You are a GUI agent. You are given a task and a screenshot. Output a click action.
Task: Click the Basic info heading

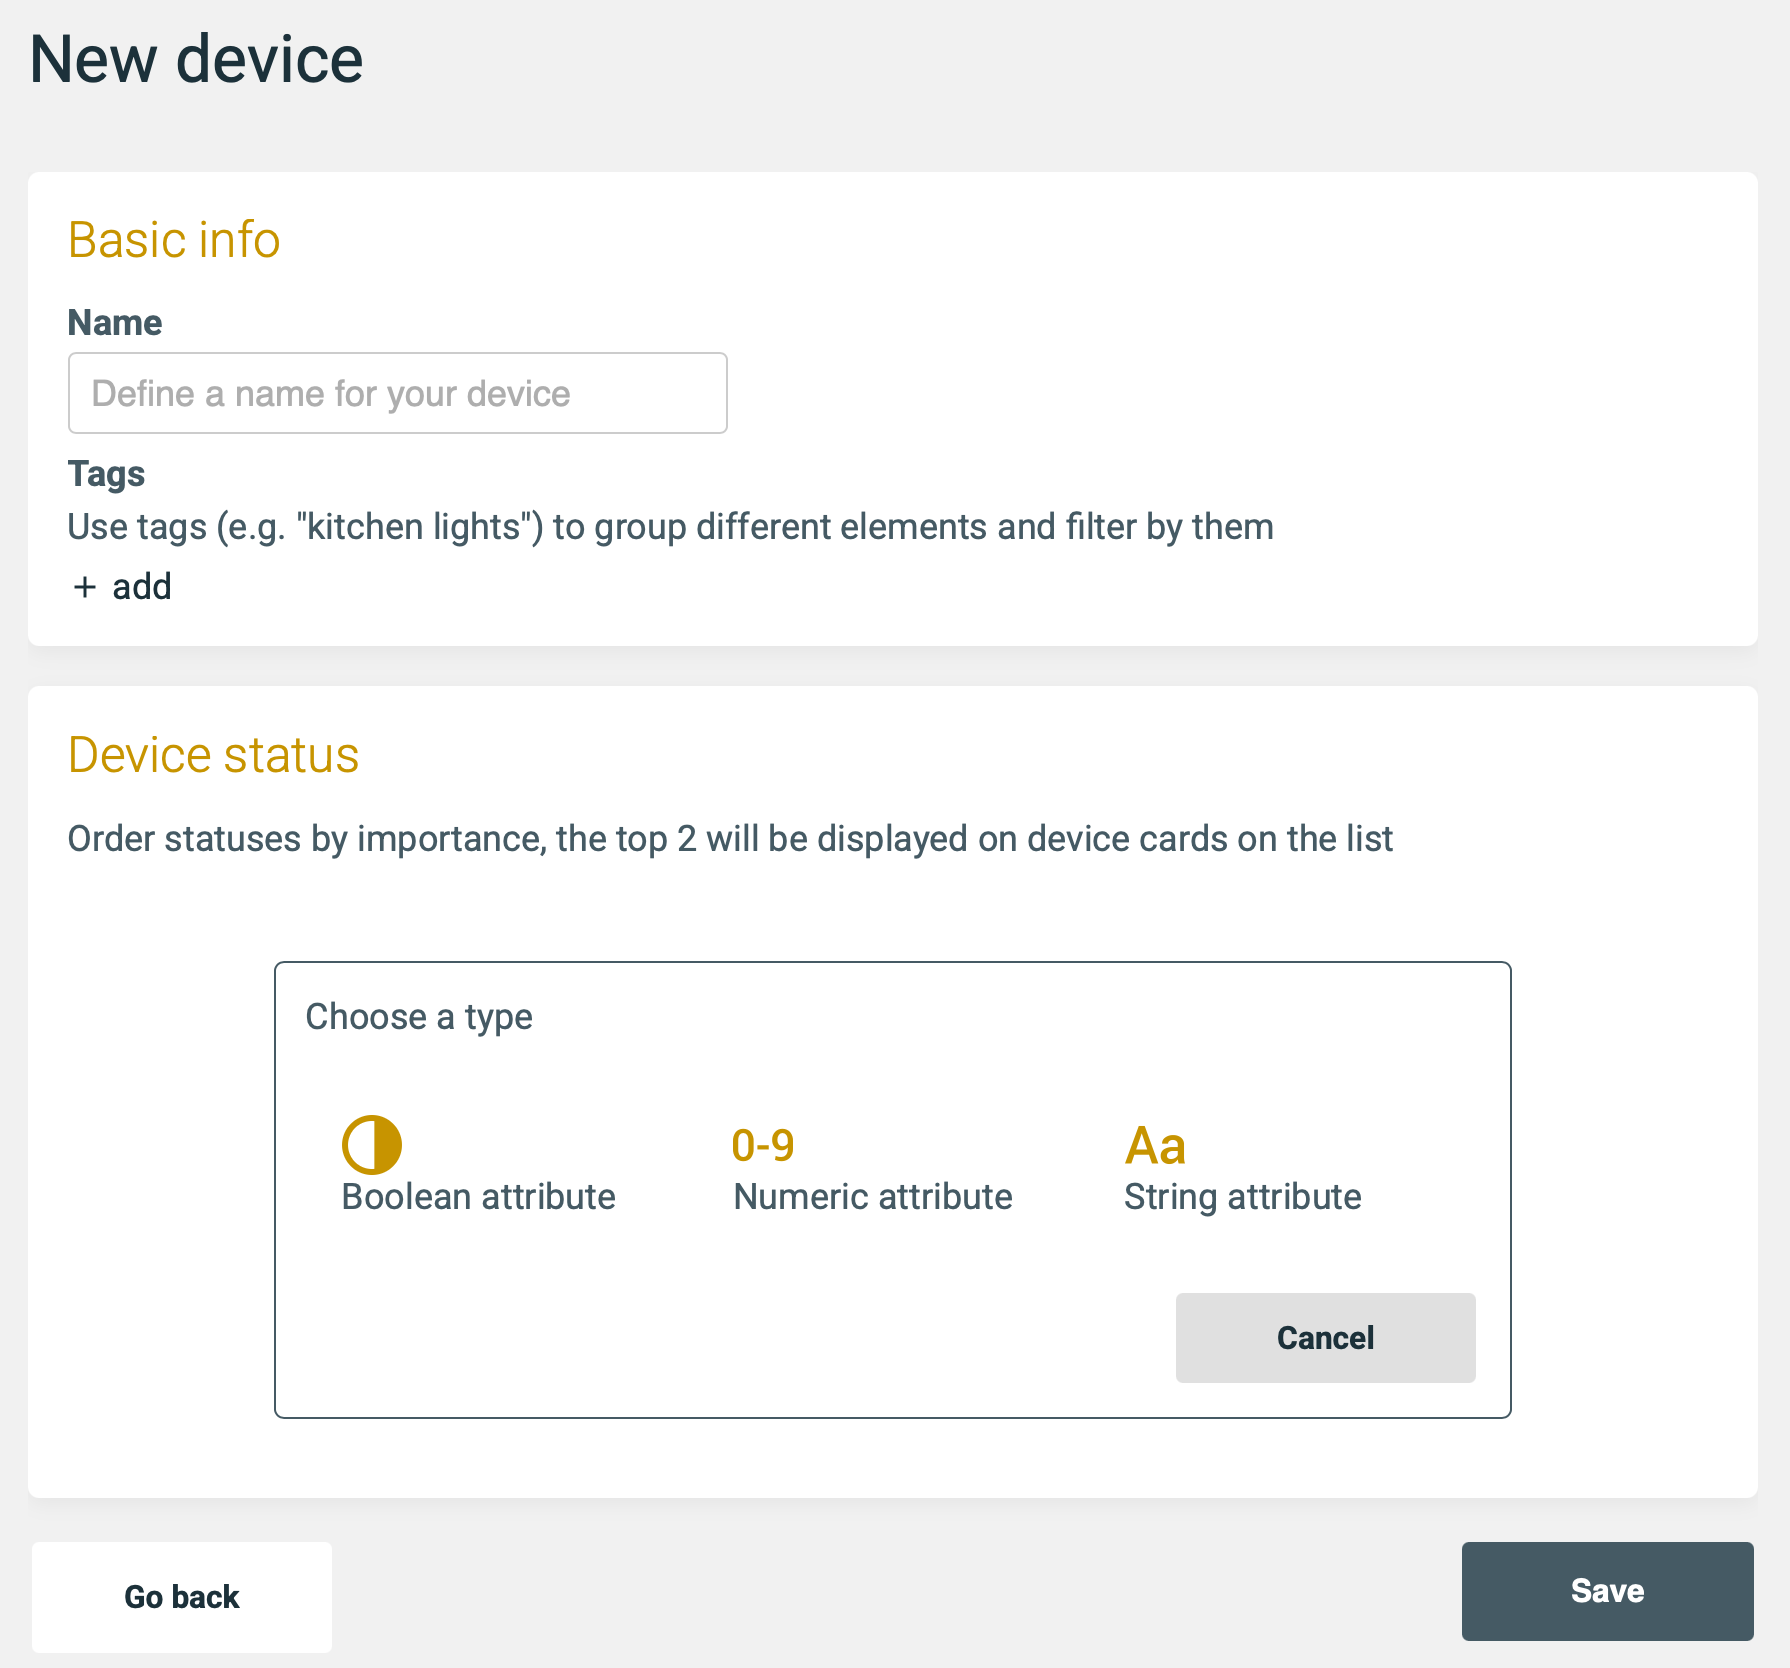point(174,240)
